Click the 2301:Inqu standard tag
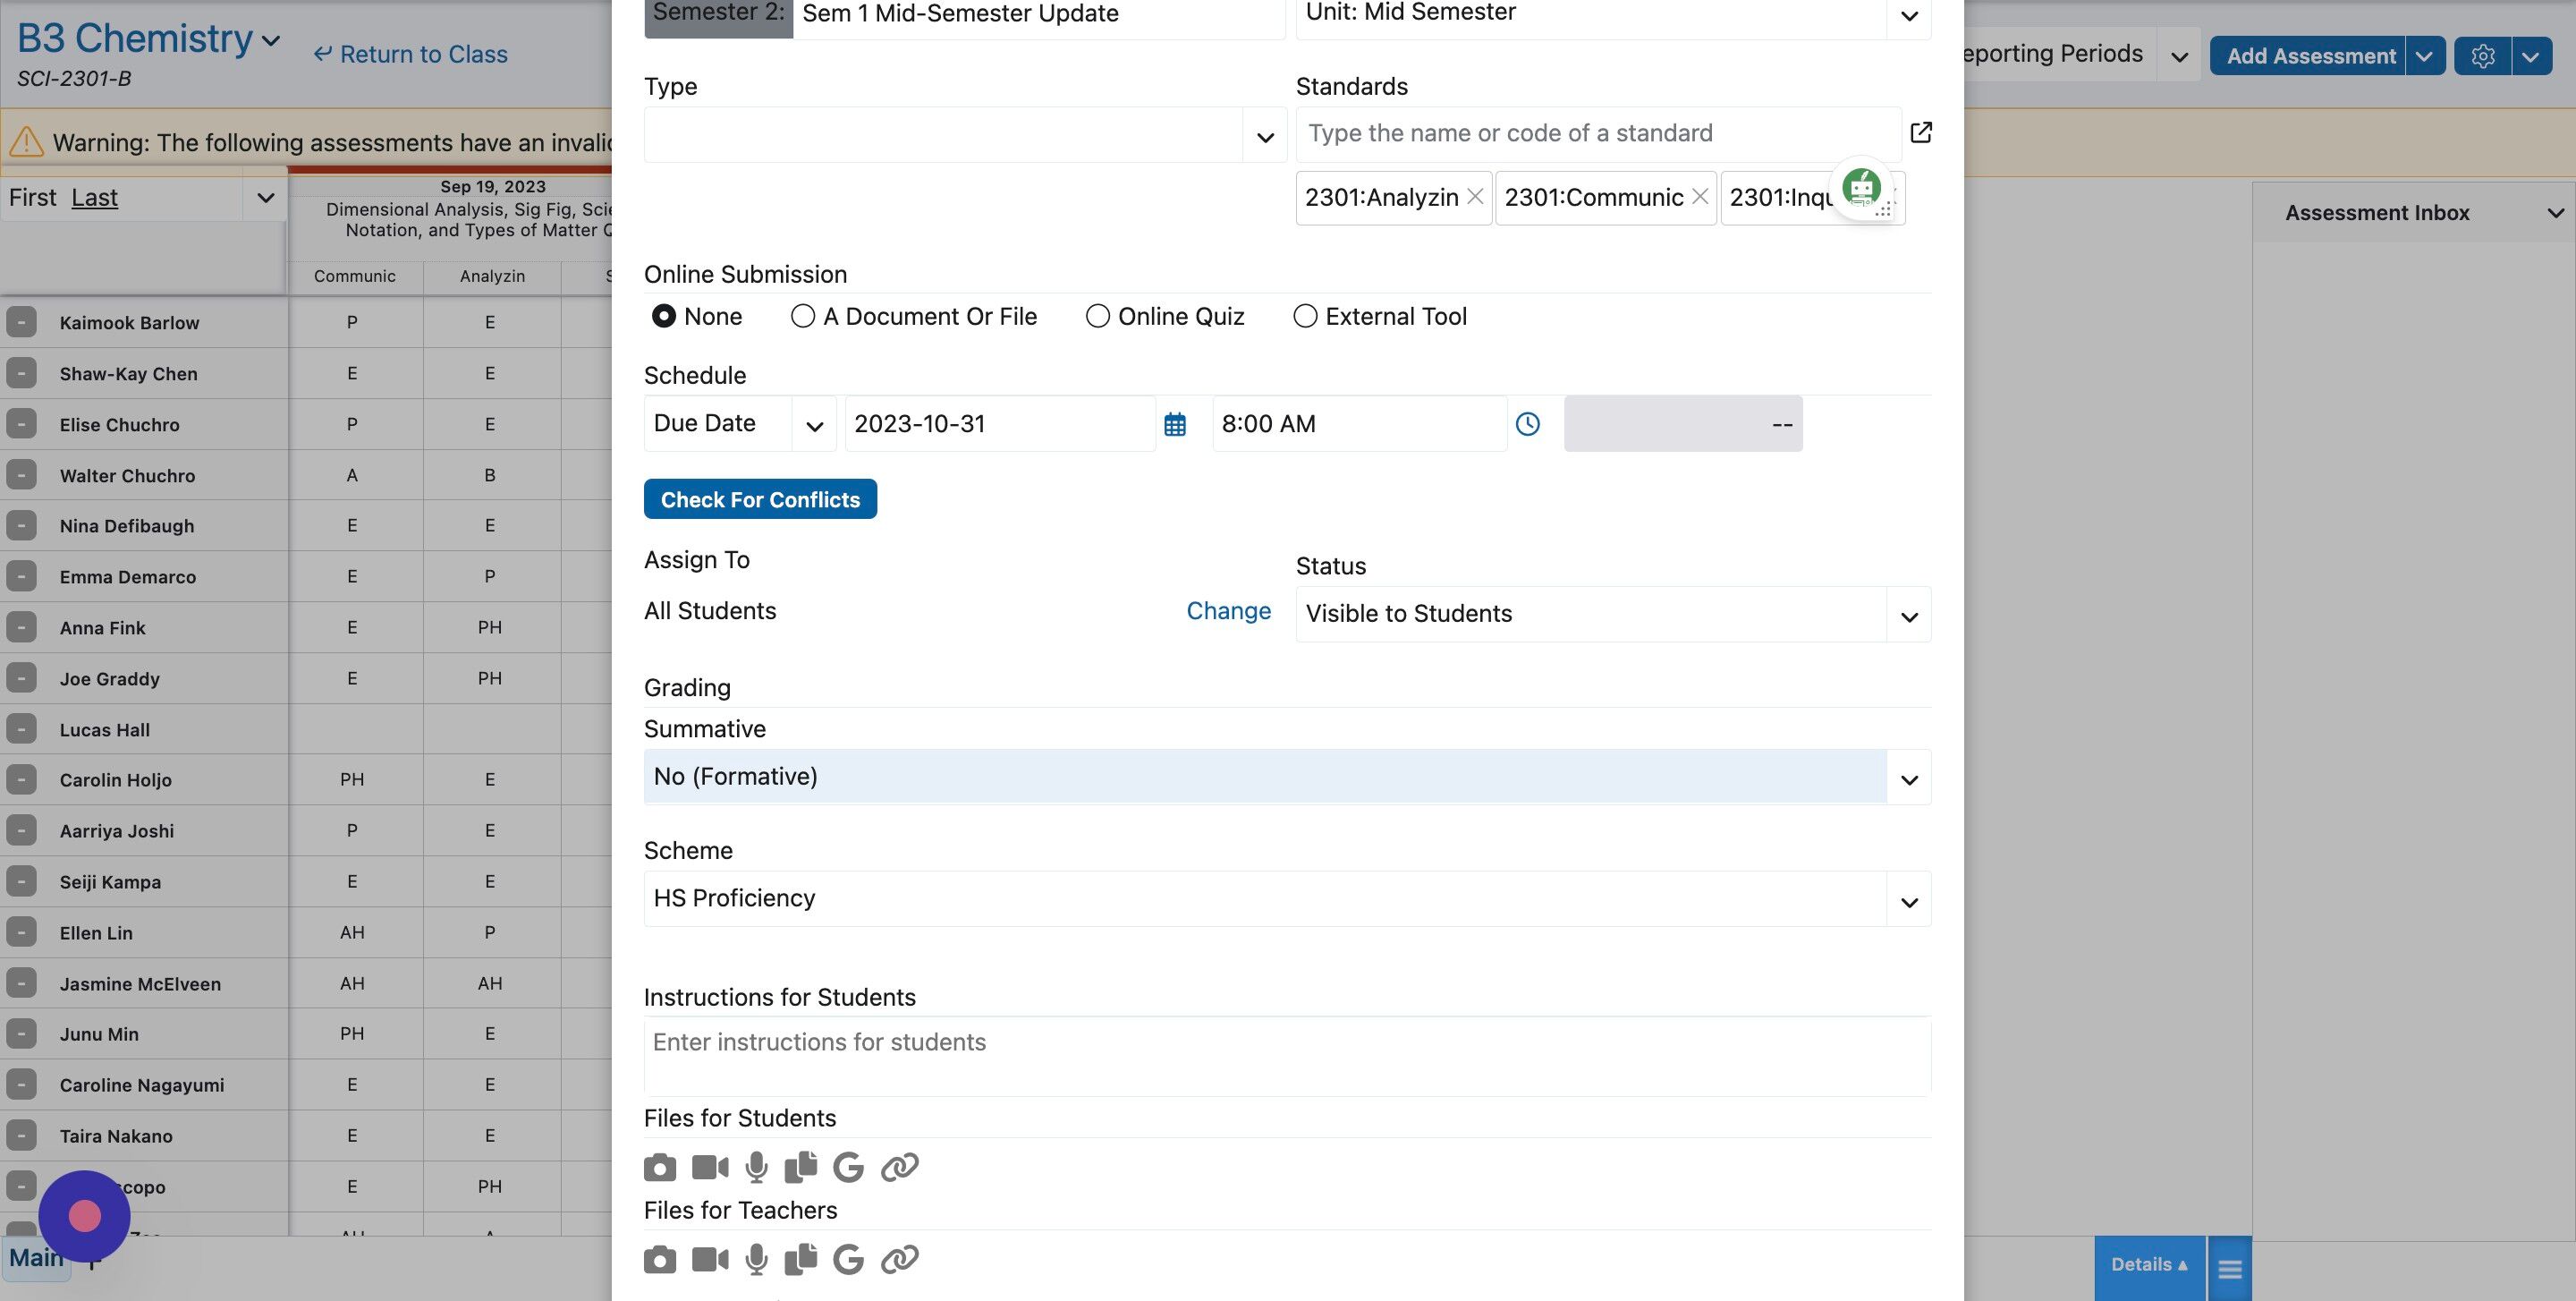Viewport: 2576px width, 1301px height. (x=1781, y=198)
